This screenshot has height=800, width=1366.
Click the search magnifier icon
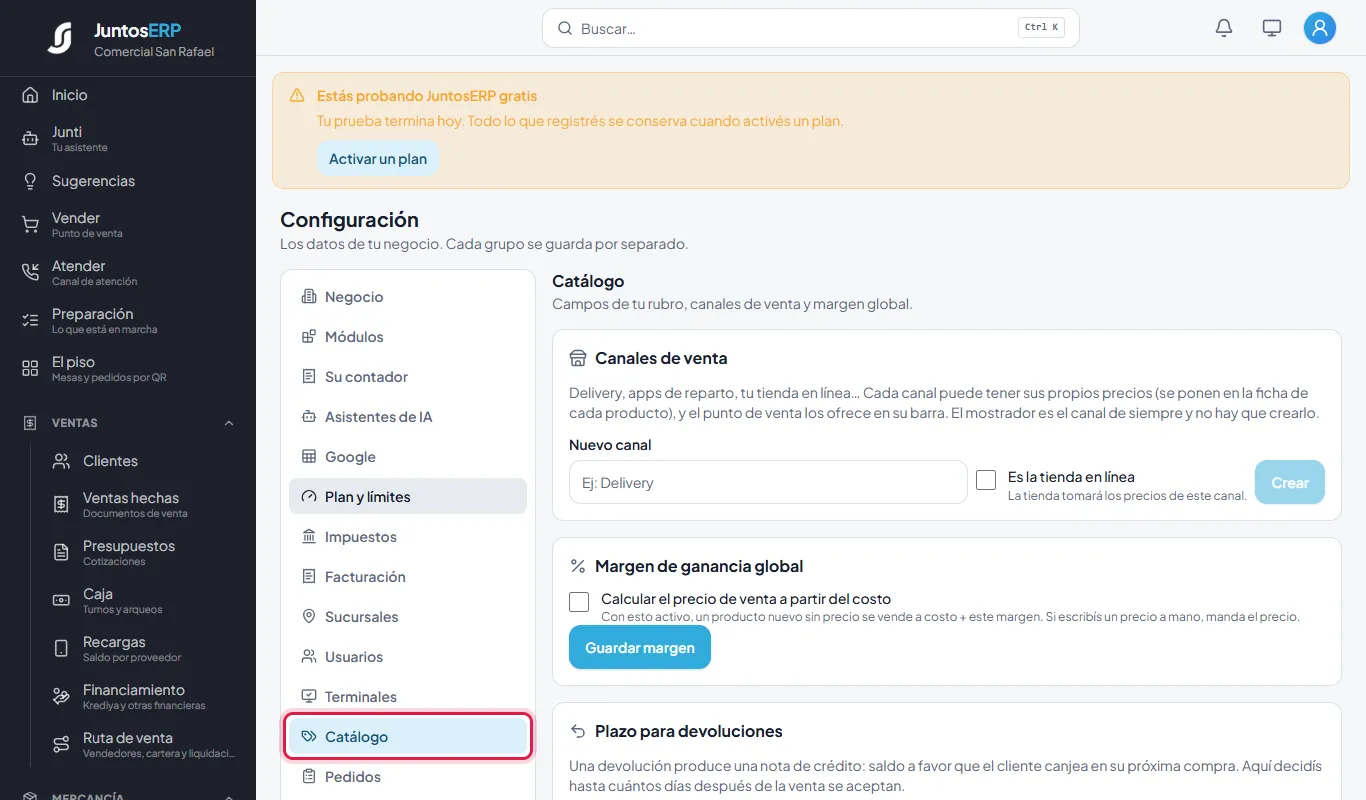click(x=565, y=28)
